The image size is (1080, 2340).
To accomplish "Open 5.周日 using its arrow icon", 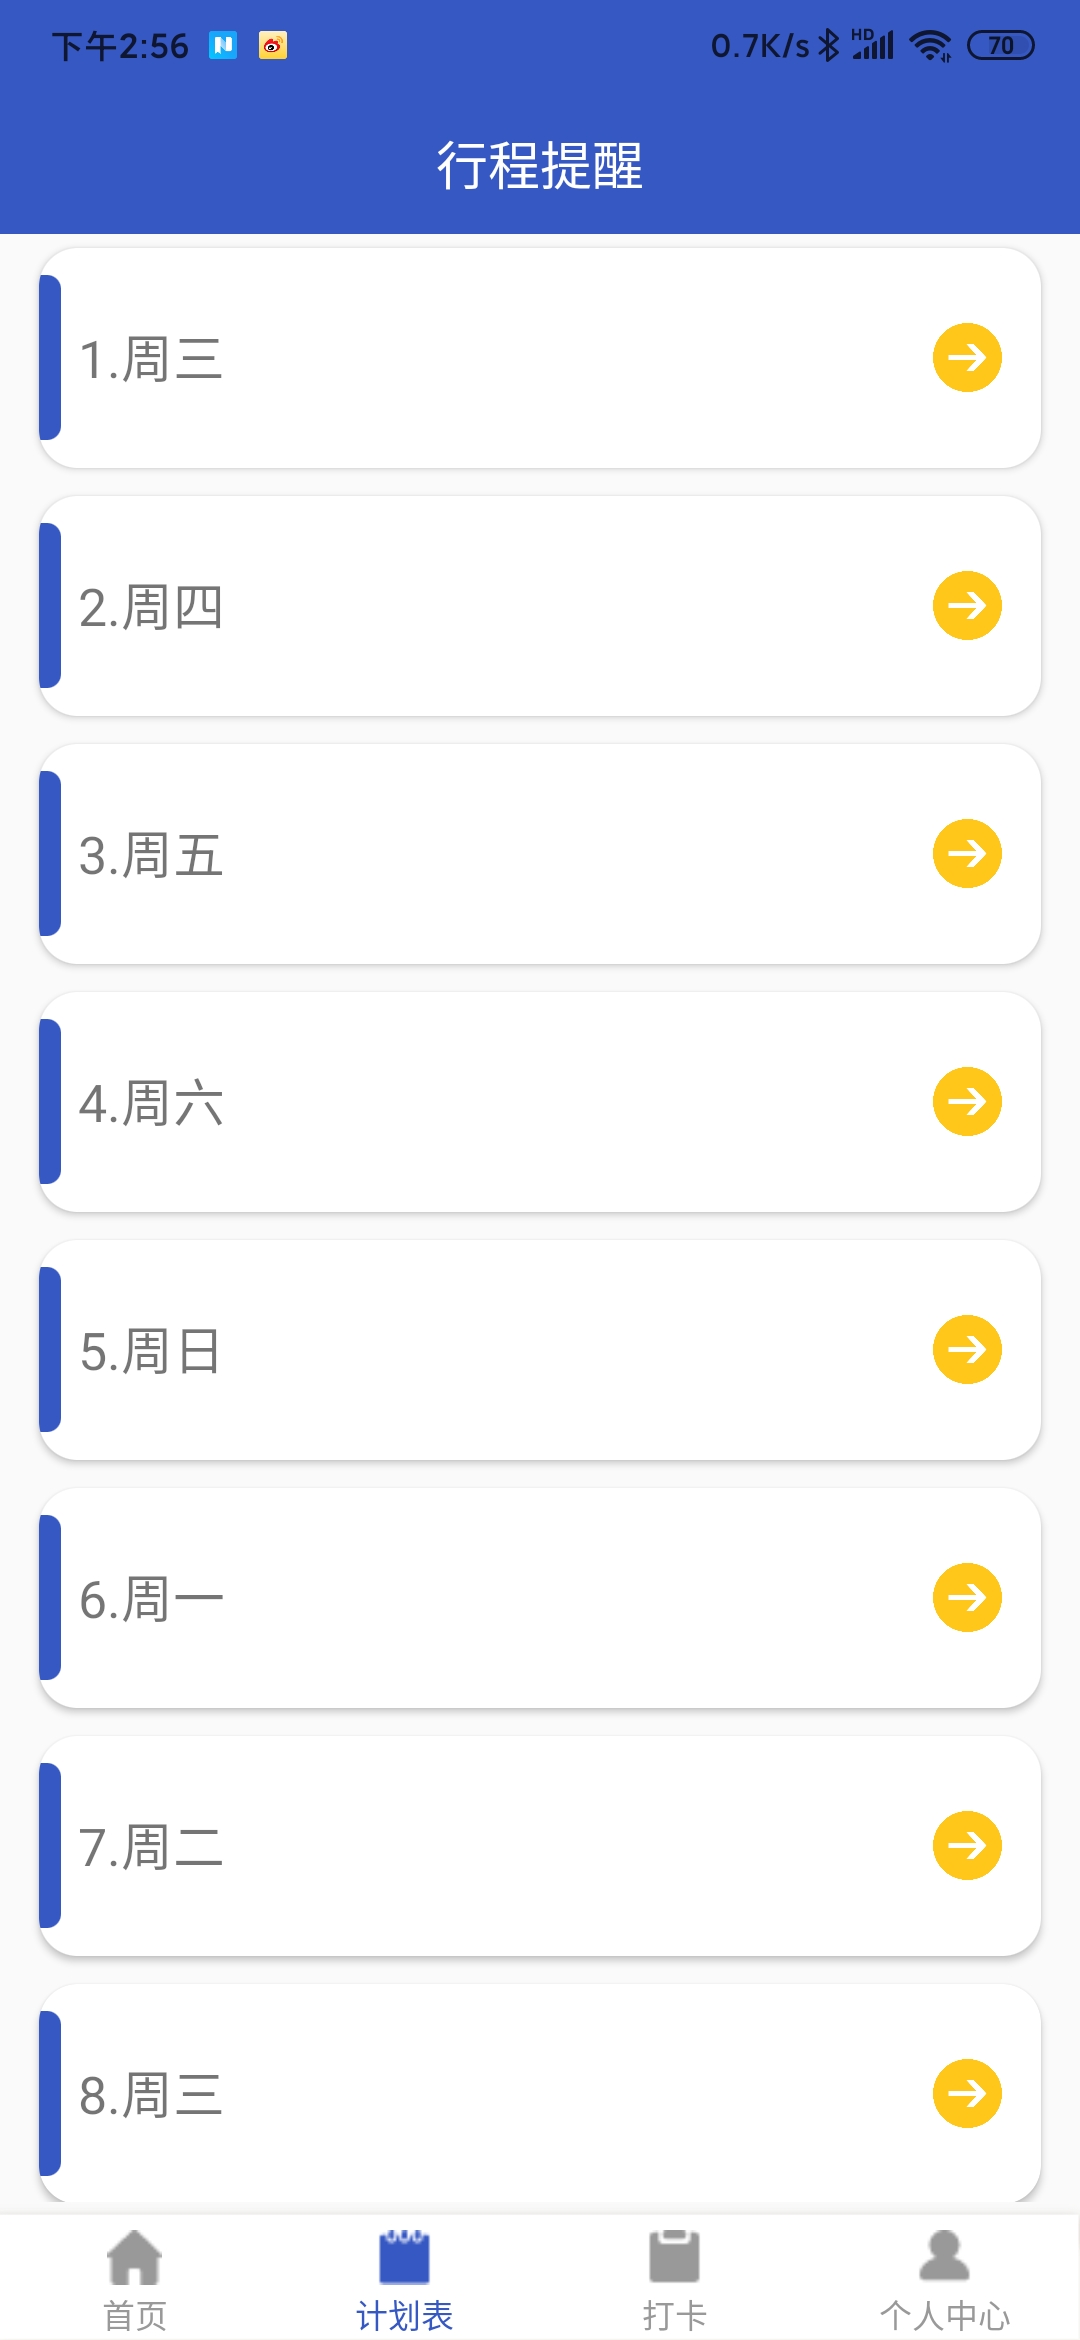I will click(967, 1349).
